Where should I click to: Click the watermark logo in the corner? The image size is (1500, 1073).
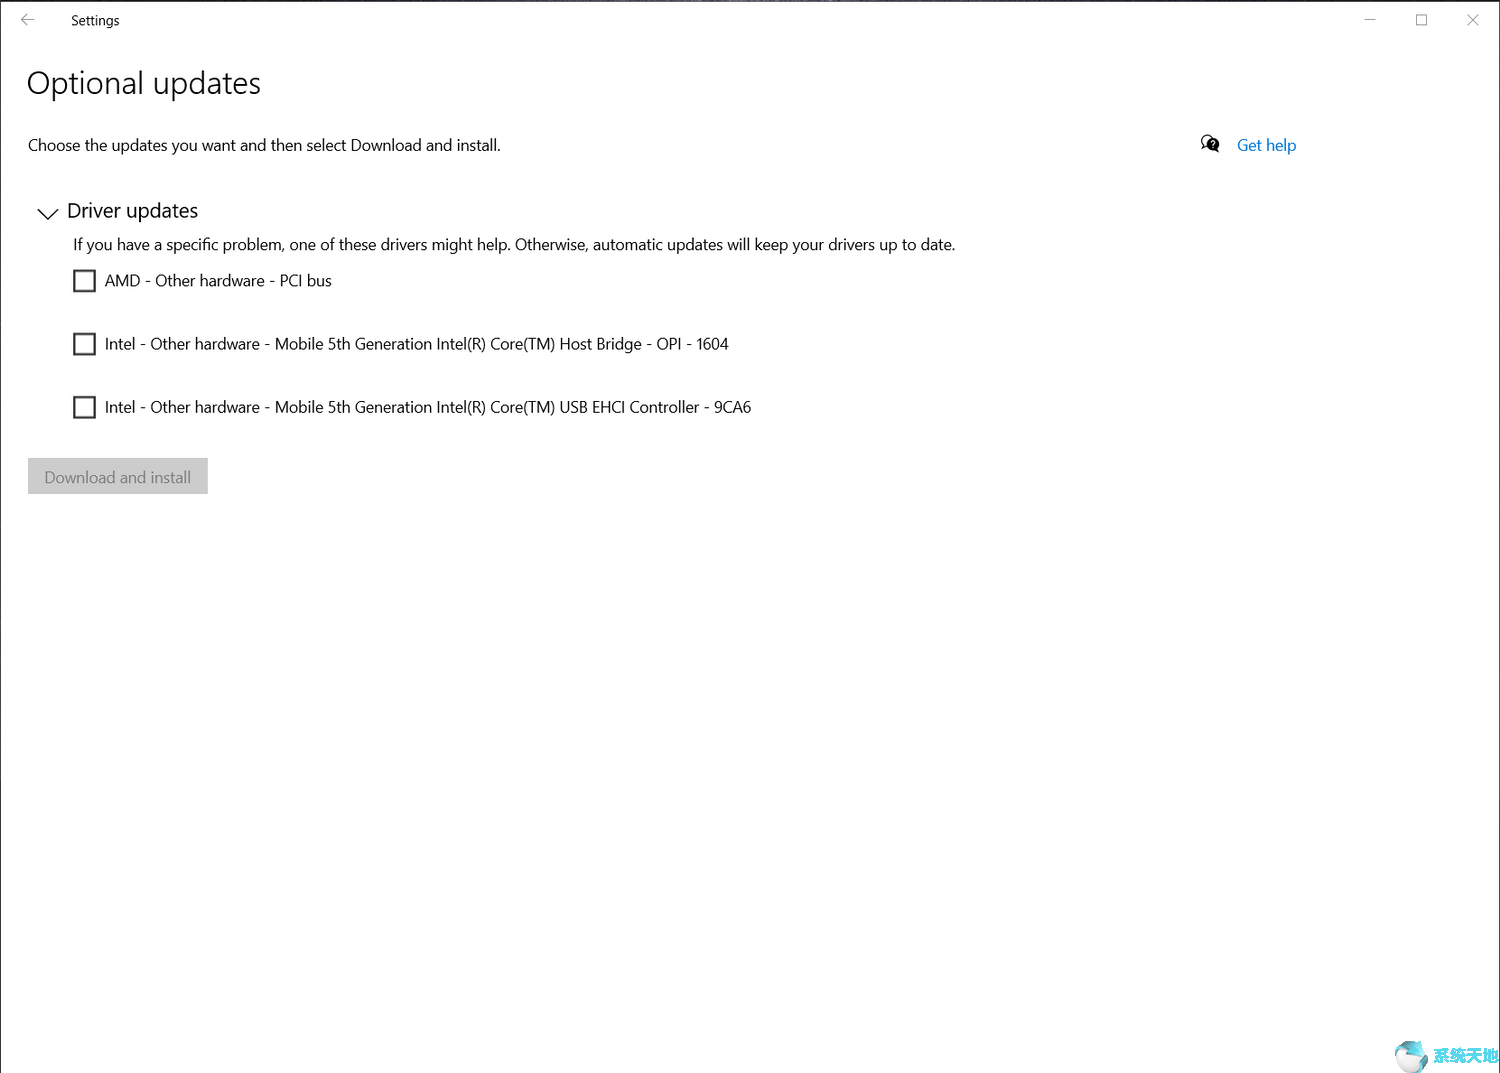(x=1446, y=1056)
